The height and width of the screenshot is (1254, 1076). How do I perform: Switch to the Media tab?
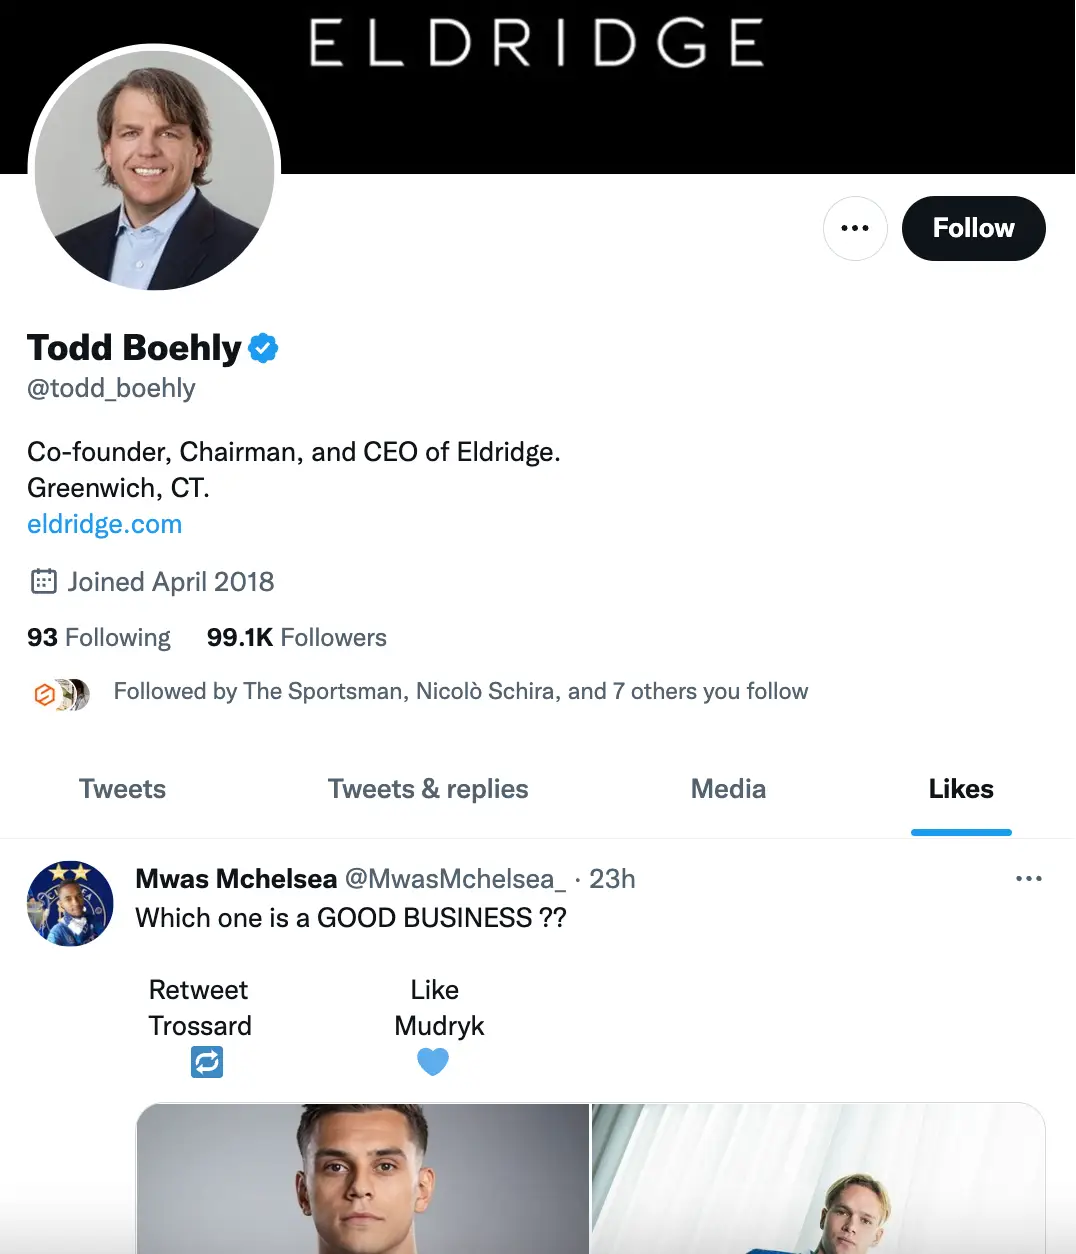pyautogui.click(x=727, y=789)
